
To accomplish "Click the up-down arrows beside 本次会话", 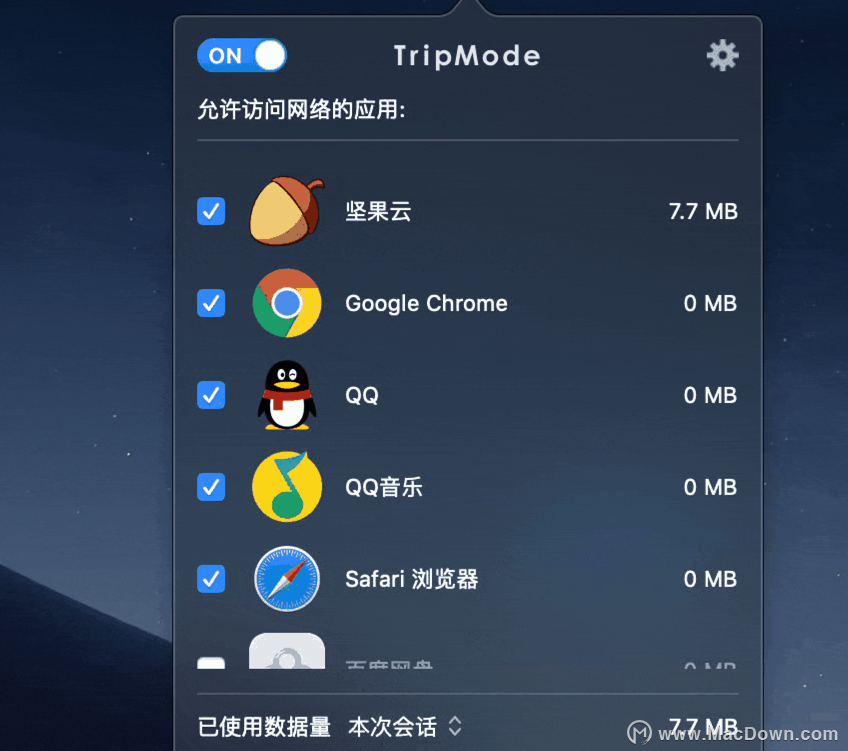I will 455,726.
